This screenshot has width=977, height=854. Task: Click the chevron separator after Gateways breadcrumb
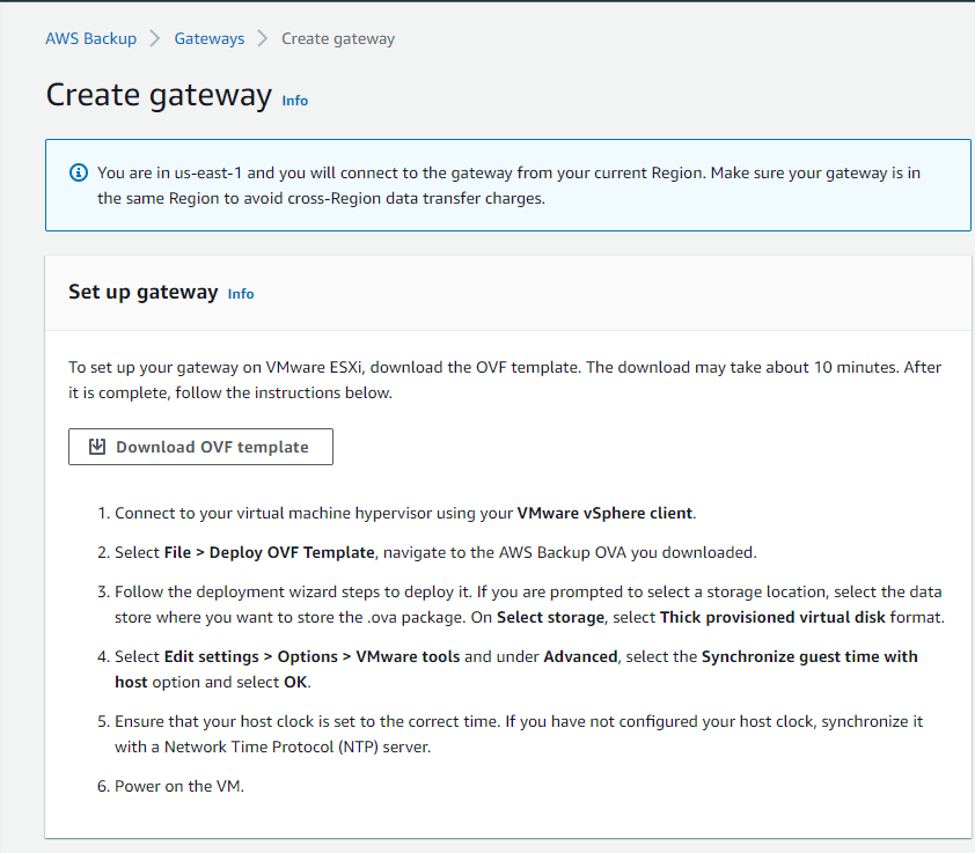(x=262, y=38)
